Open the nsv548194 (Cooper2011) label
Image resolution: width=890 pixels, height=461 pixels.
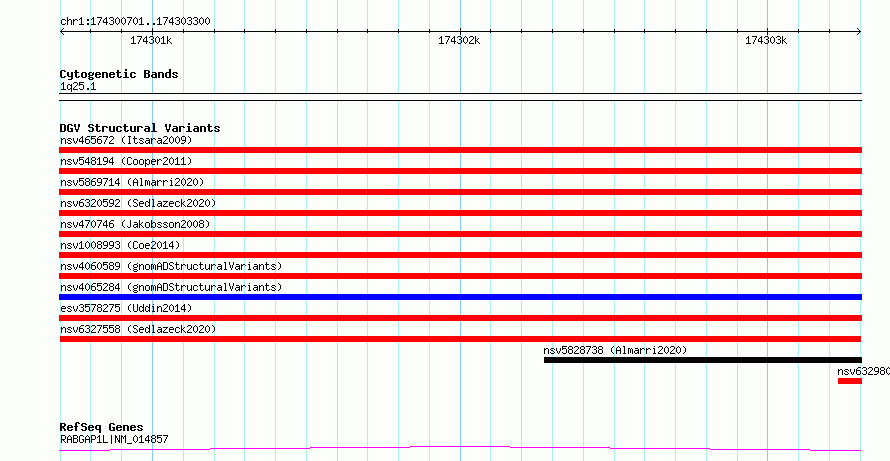126,161
